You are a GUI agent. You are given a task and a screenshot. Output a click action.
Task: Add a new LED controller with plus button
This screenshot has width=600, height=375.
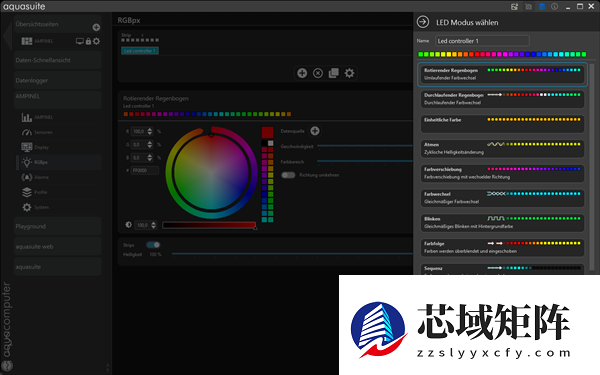(302, 73)
